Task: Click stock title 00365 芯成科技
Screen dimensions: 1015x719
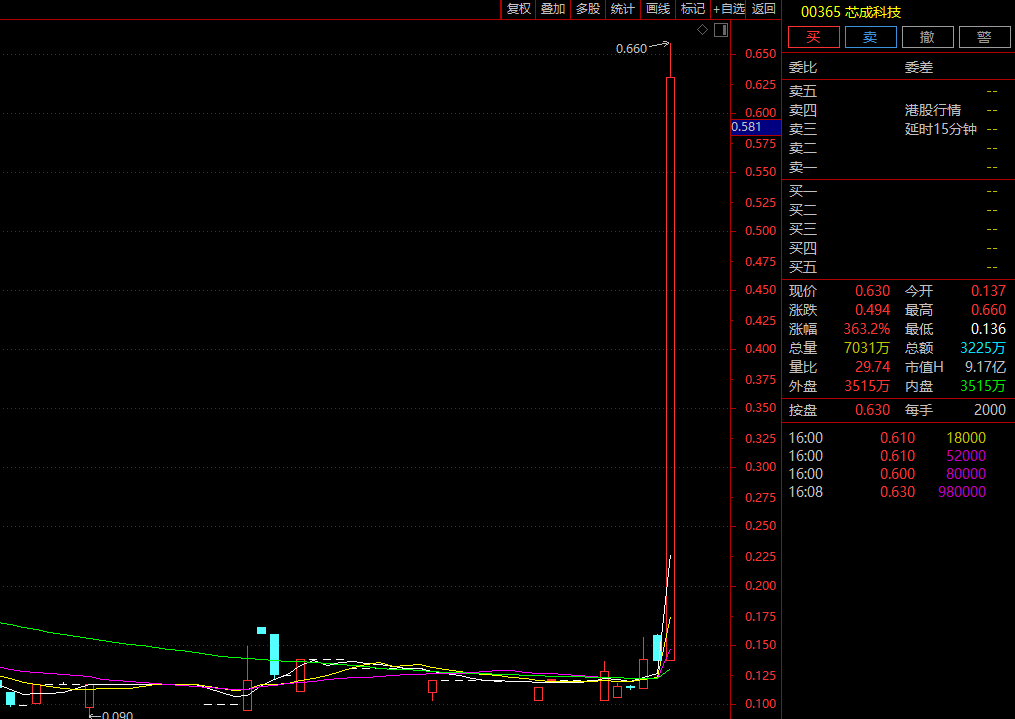Action: click(851, 12)
